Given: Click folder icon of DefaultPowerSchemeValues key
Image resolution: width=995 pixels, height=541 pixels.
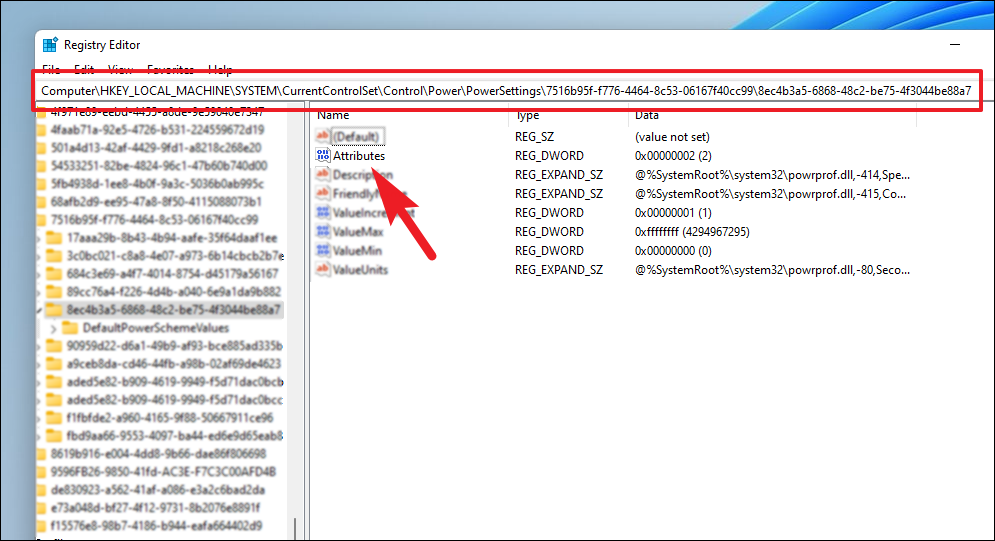Looking at the screenshot, I should 70,328.
